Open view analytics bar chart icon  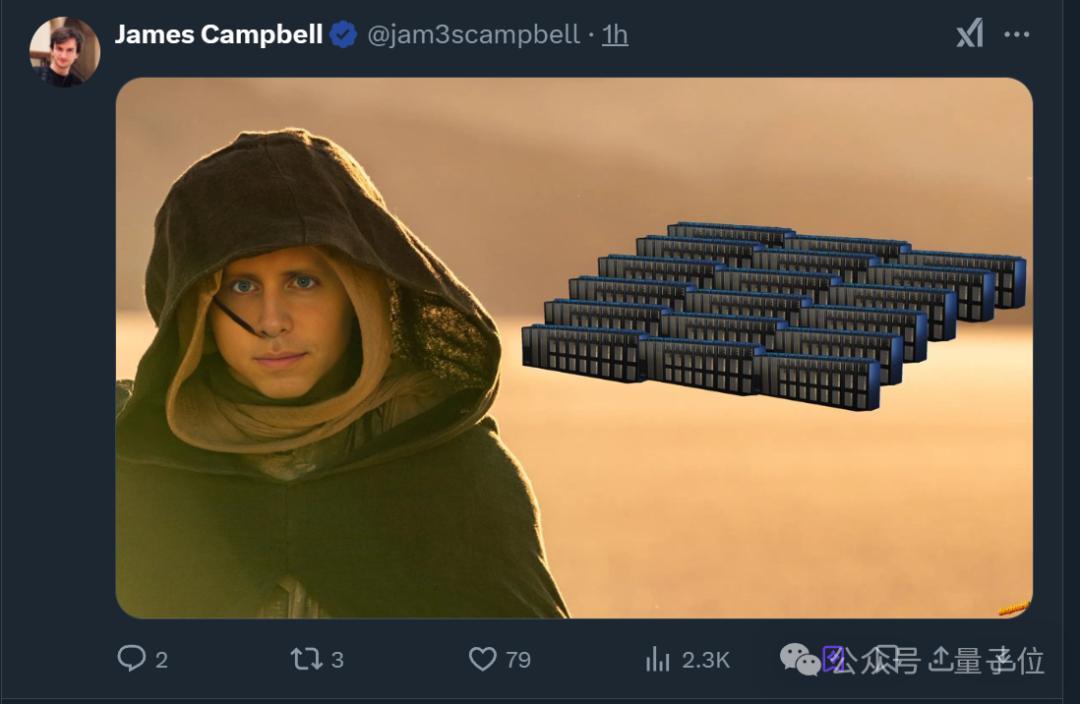[658, 658]
